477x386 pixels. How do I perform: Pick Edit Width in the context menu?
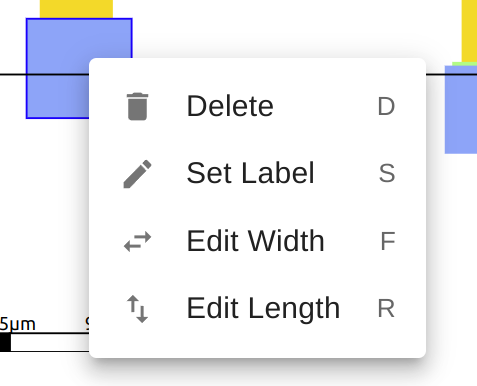point(257,241)
